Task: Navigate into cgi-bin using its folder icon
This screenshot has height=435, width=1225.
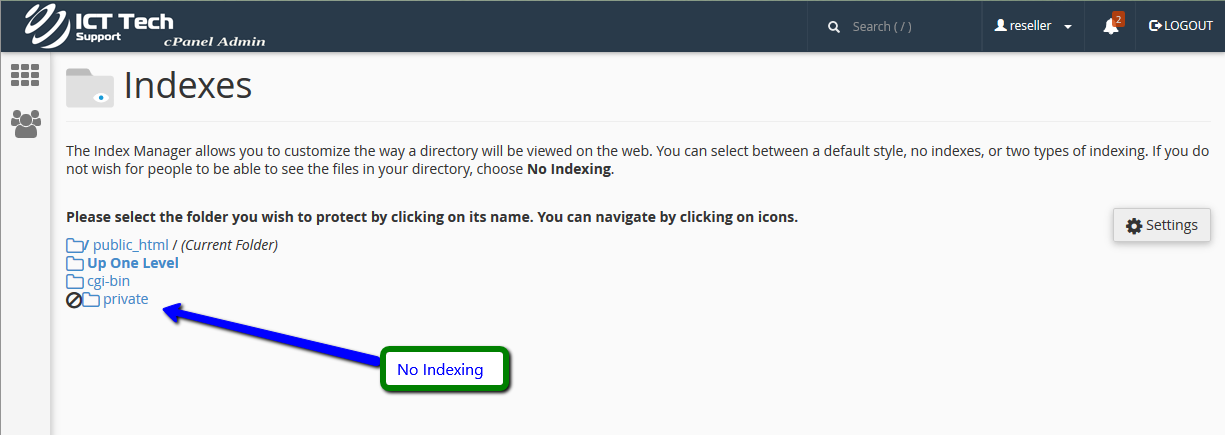Action: tap(75, 282)
